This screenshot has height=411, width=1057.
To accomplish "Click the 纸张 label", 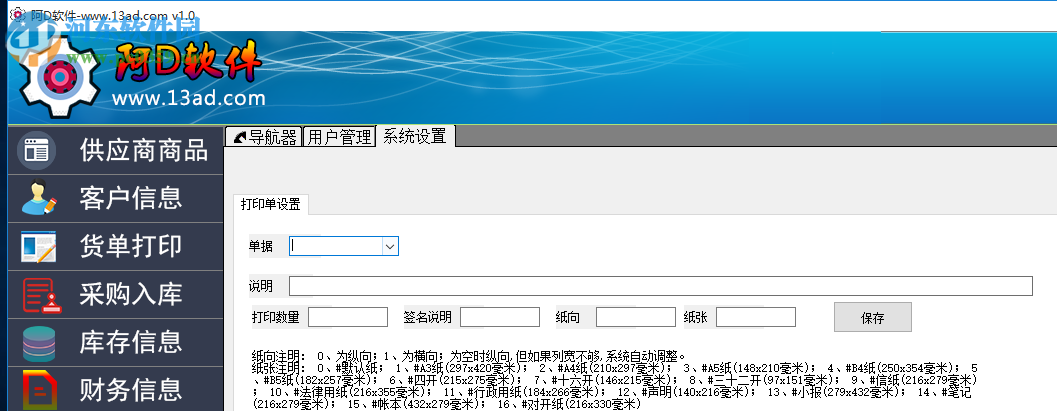I will [x=696, y=317].
